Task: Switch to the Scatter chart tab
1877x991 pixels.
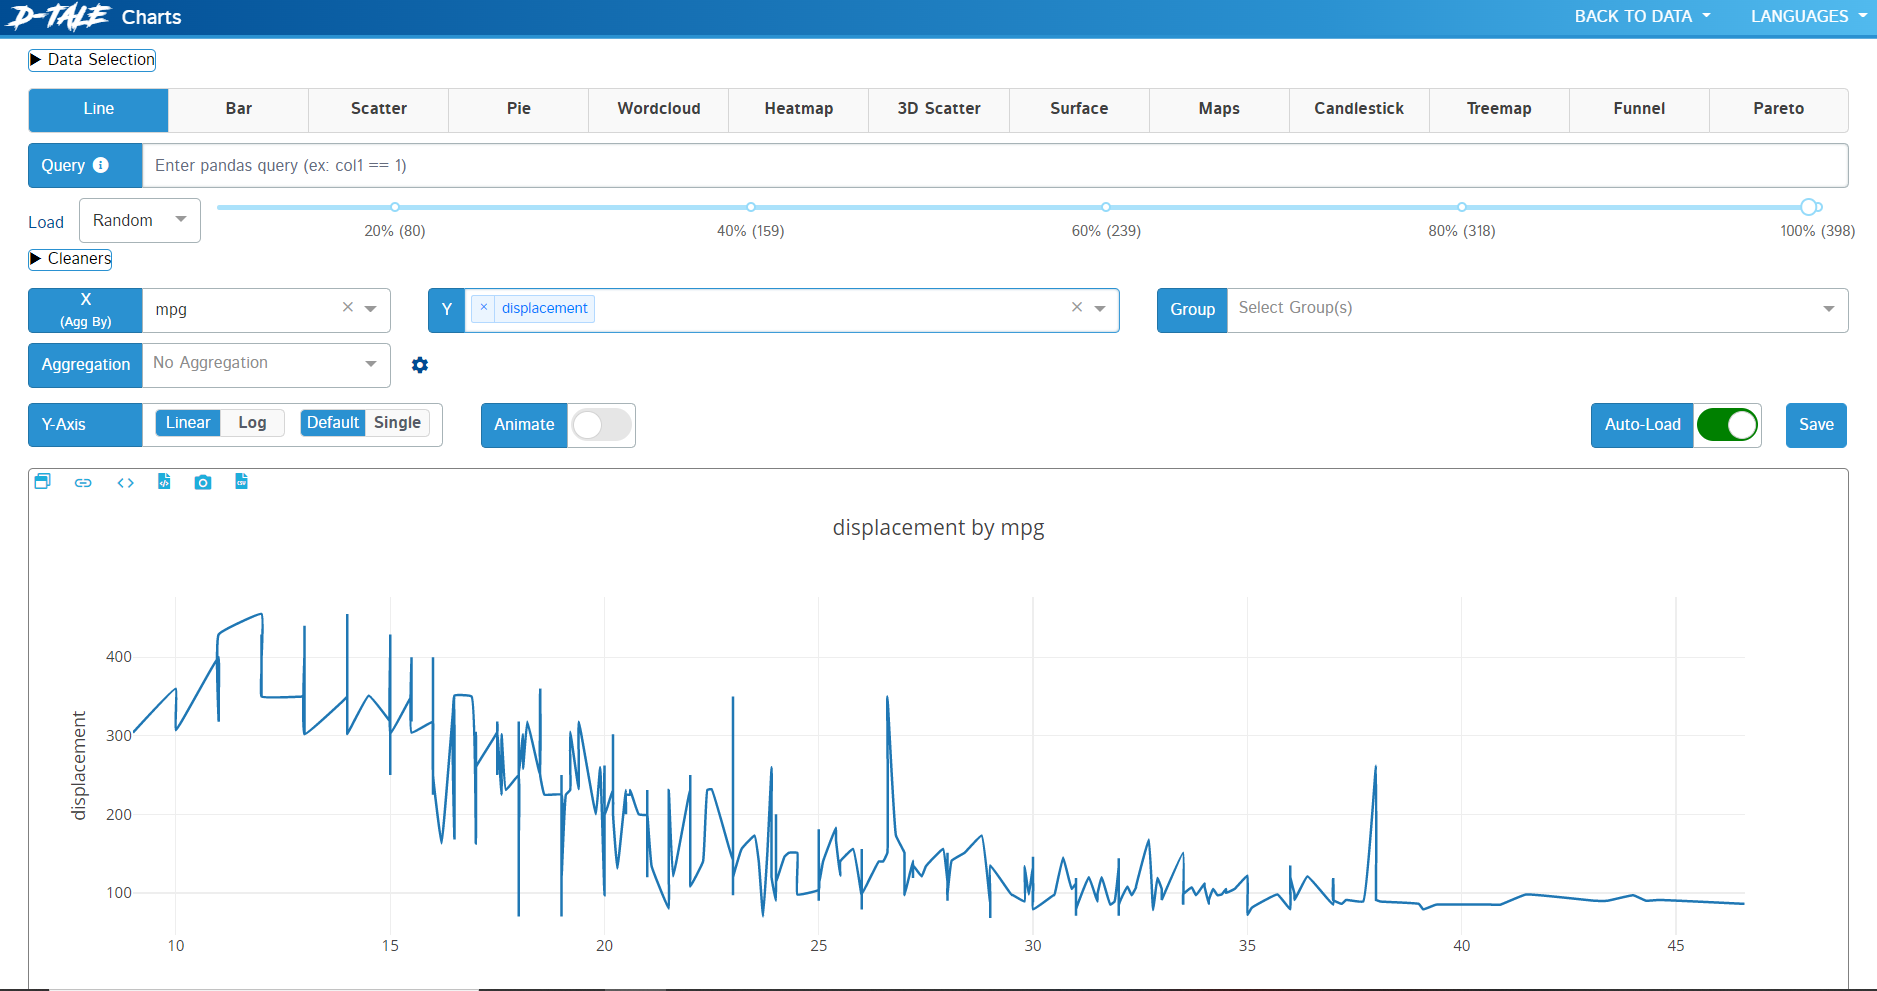Action: [x=378, y=109]
